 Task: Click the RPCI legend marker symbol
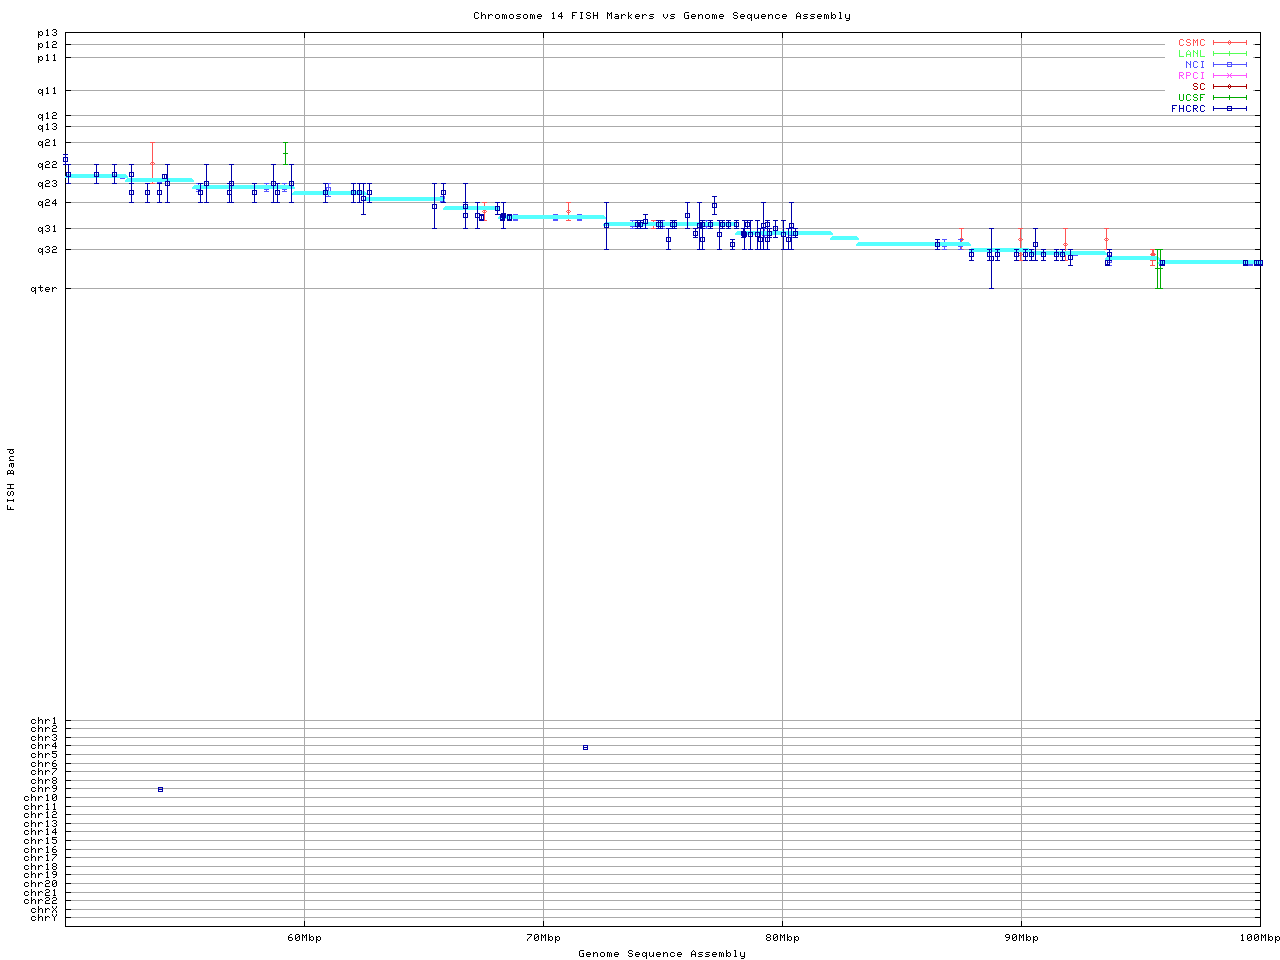1229,76
